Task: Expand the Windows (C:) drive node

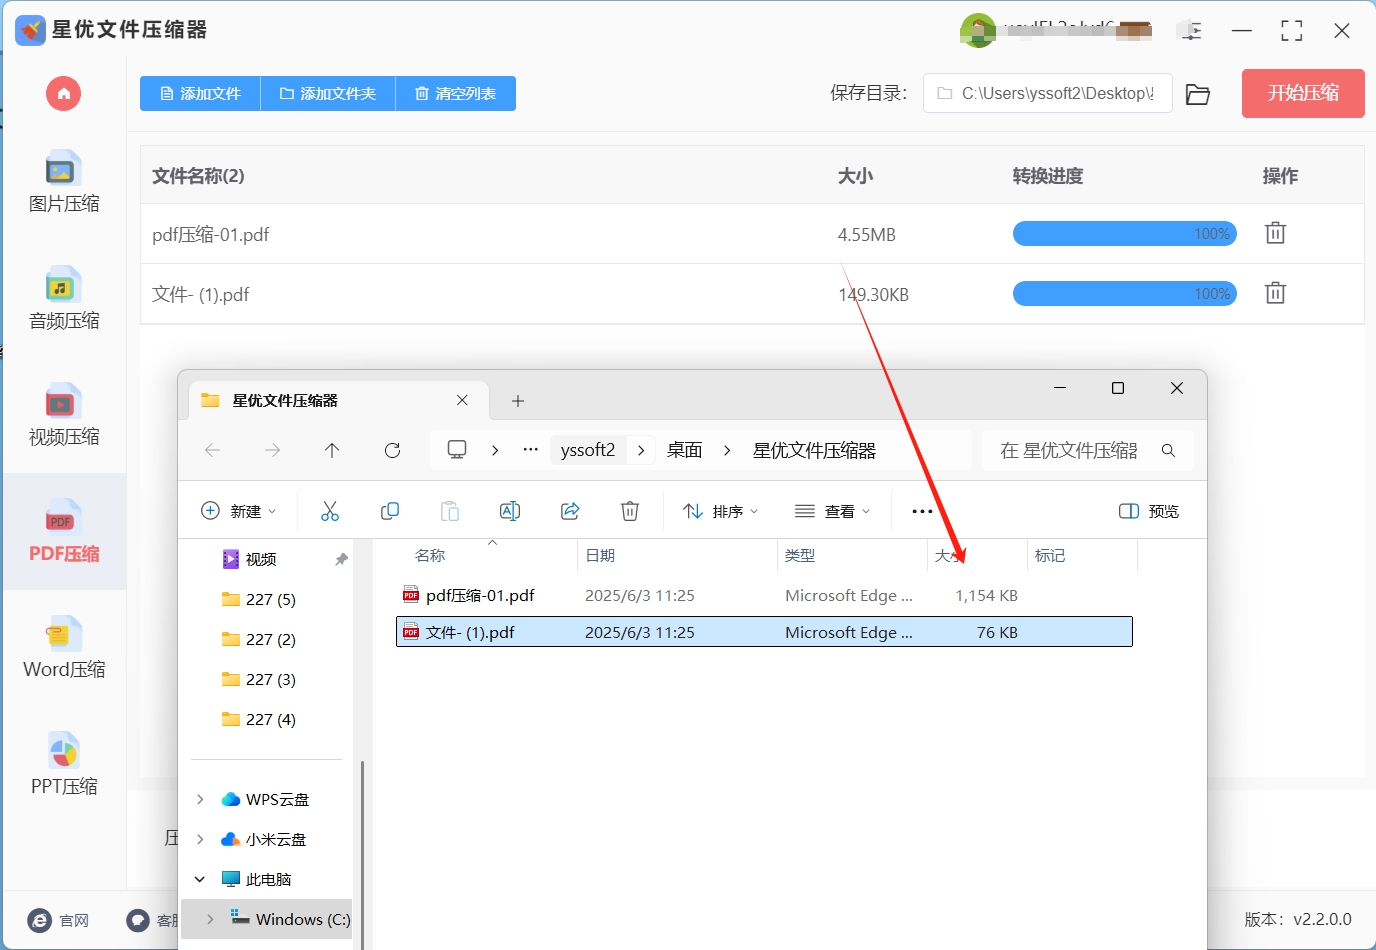Action: click(x=210, y=919)
